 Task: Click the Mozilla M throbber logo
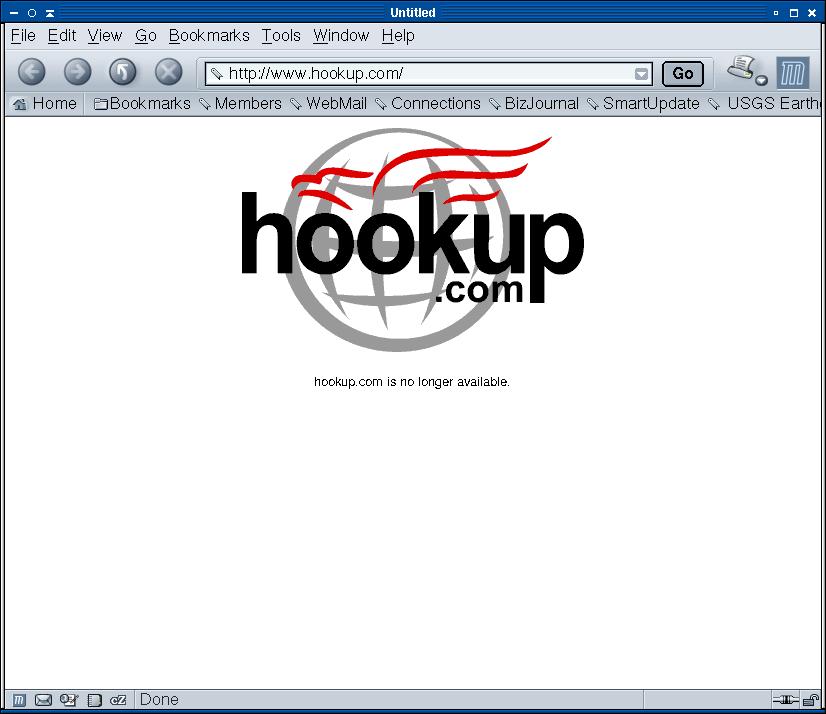793,73
